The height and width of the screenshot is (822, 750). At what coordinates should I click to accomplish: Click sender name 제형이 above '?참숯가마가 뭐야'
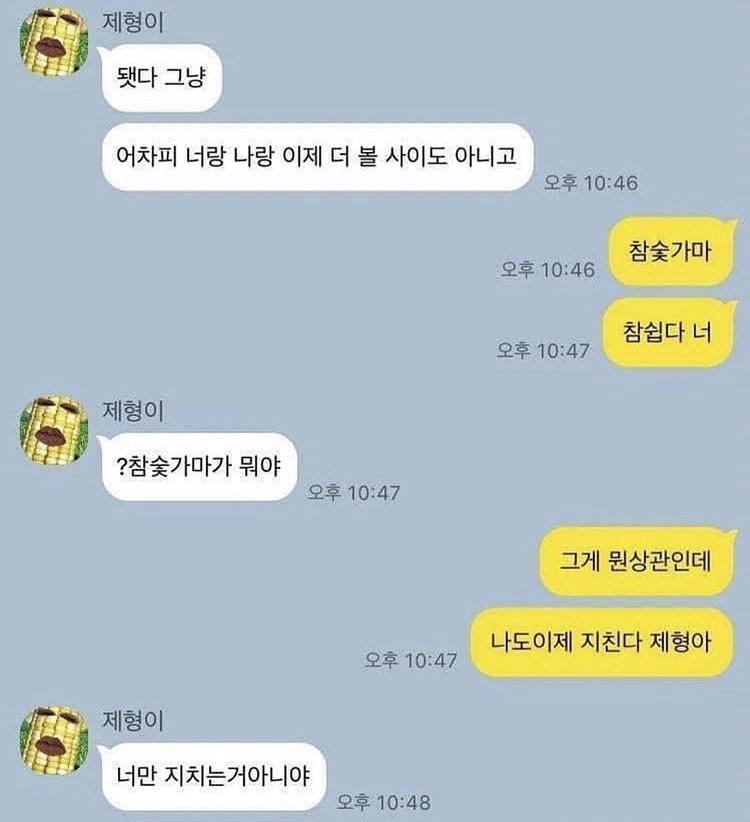[133, 411]
